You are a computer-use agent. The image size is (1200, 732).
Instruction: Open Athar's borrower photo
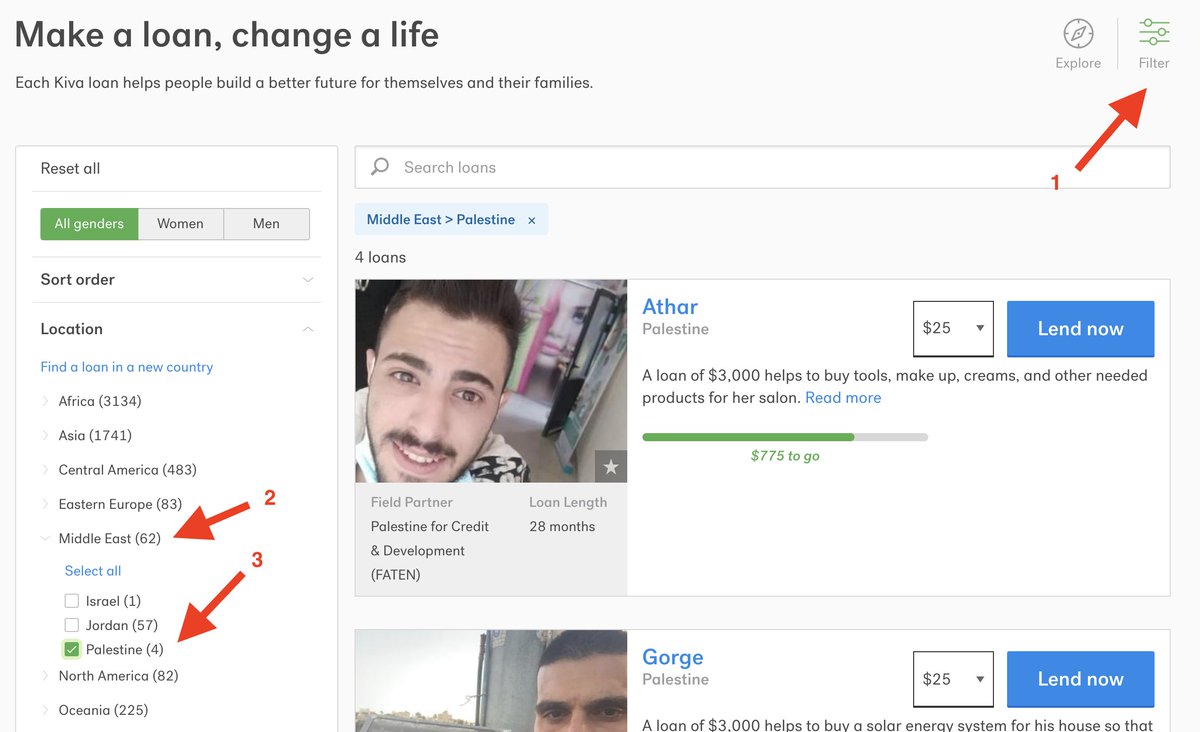(x=491, y=381)
